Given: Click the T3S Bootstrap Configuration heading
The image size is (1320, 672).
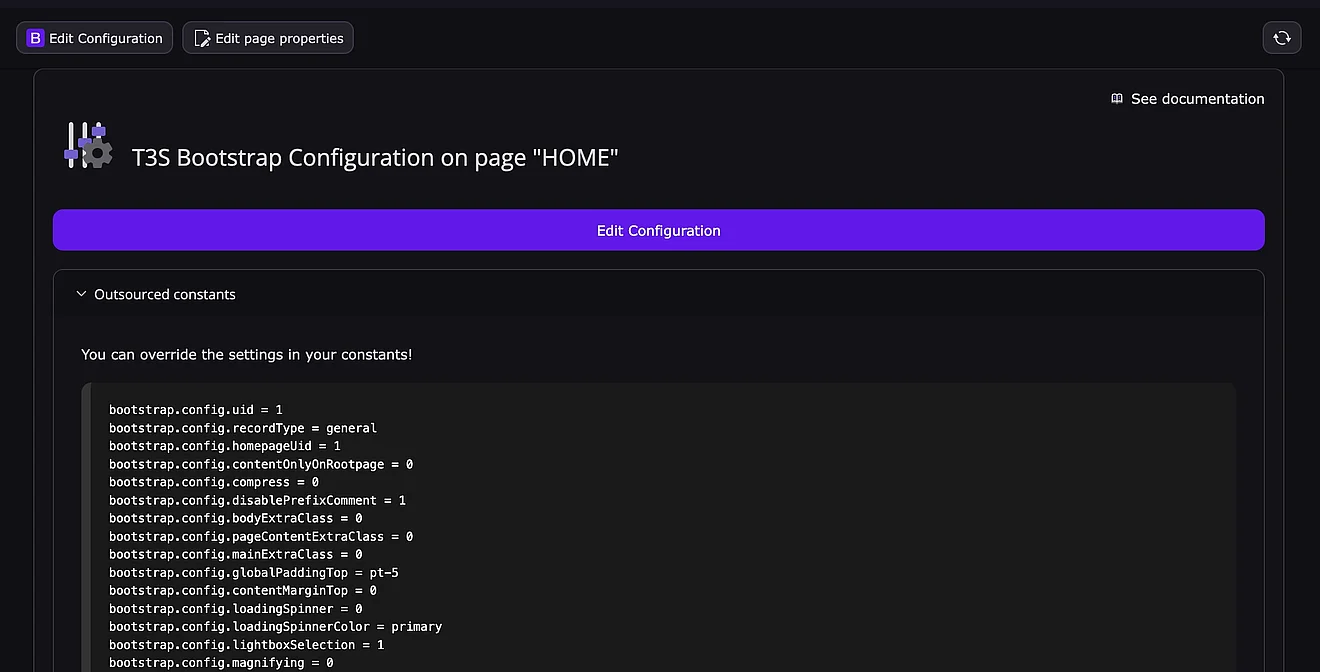Looking at the screenshot, I should [x=375, y=158].
